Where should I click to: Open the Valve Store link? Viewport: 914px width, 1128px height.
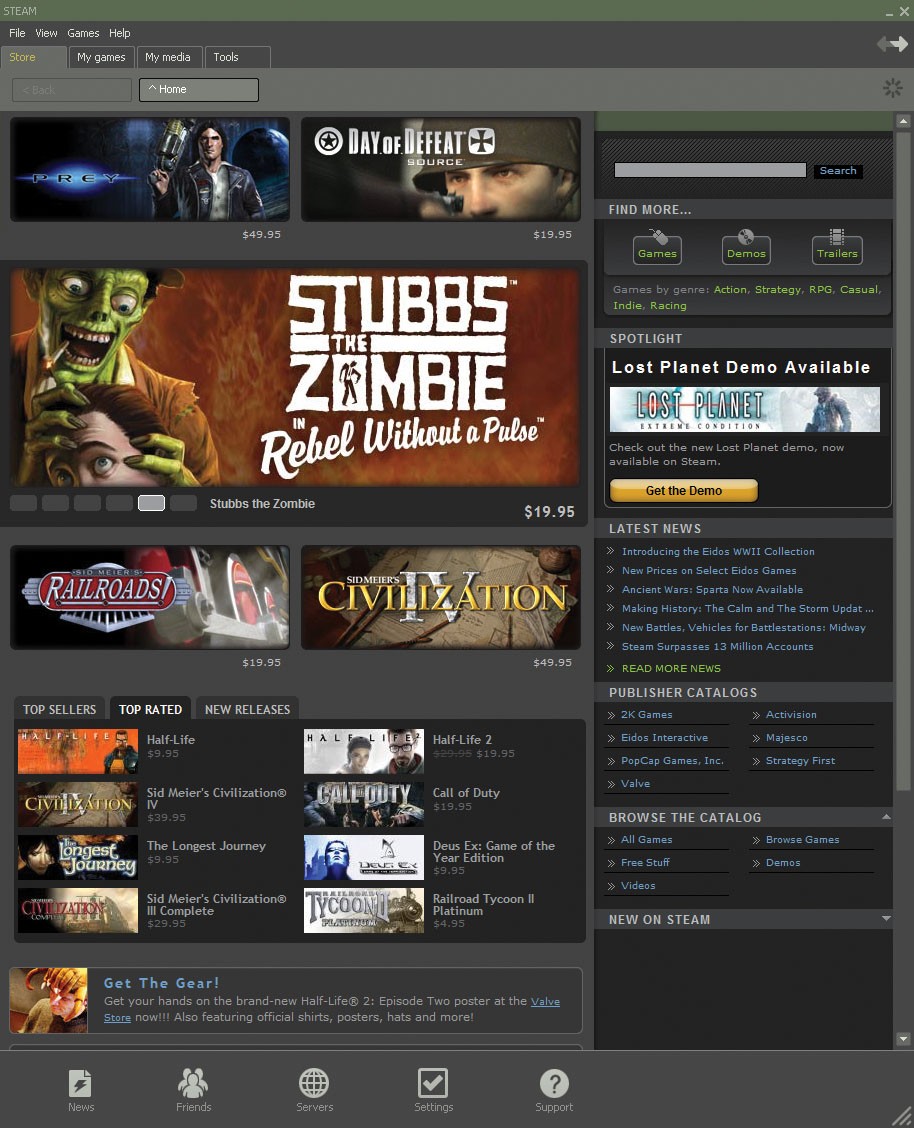click(545, 1001)
